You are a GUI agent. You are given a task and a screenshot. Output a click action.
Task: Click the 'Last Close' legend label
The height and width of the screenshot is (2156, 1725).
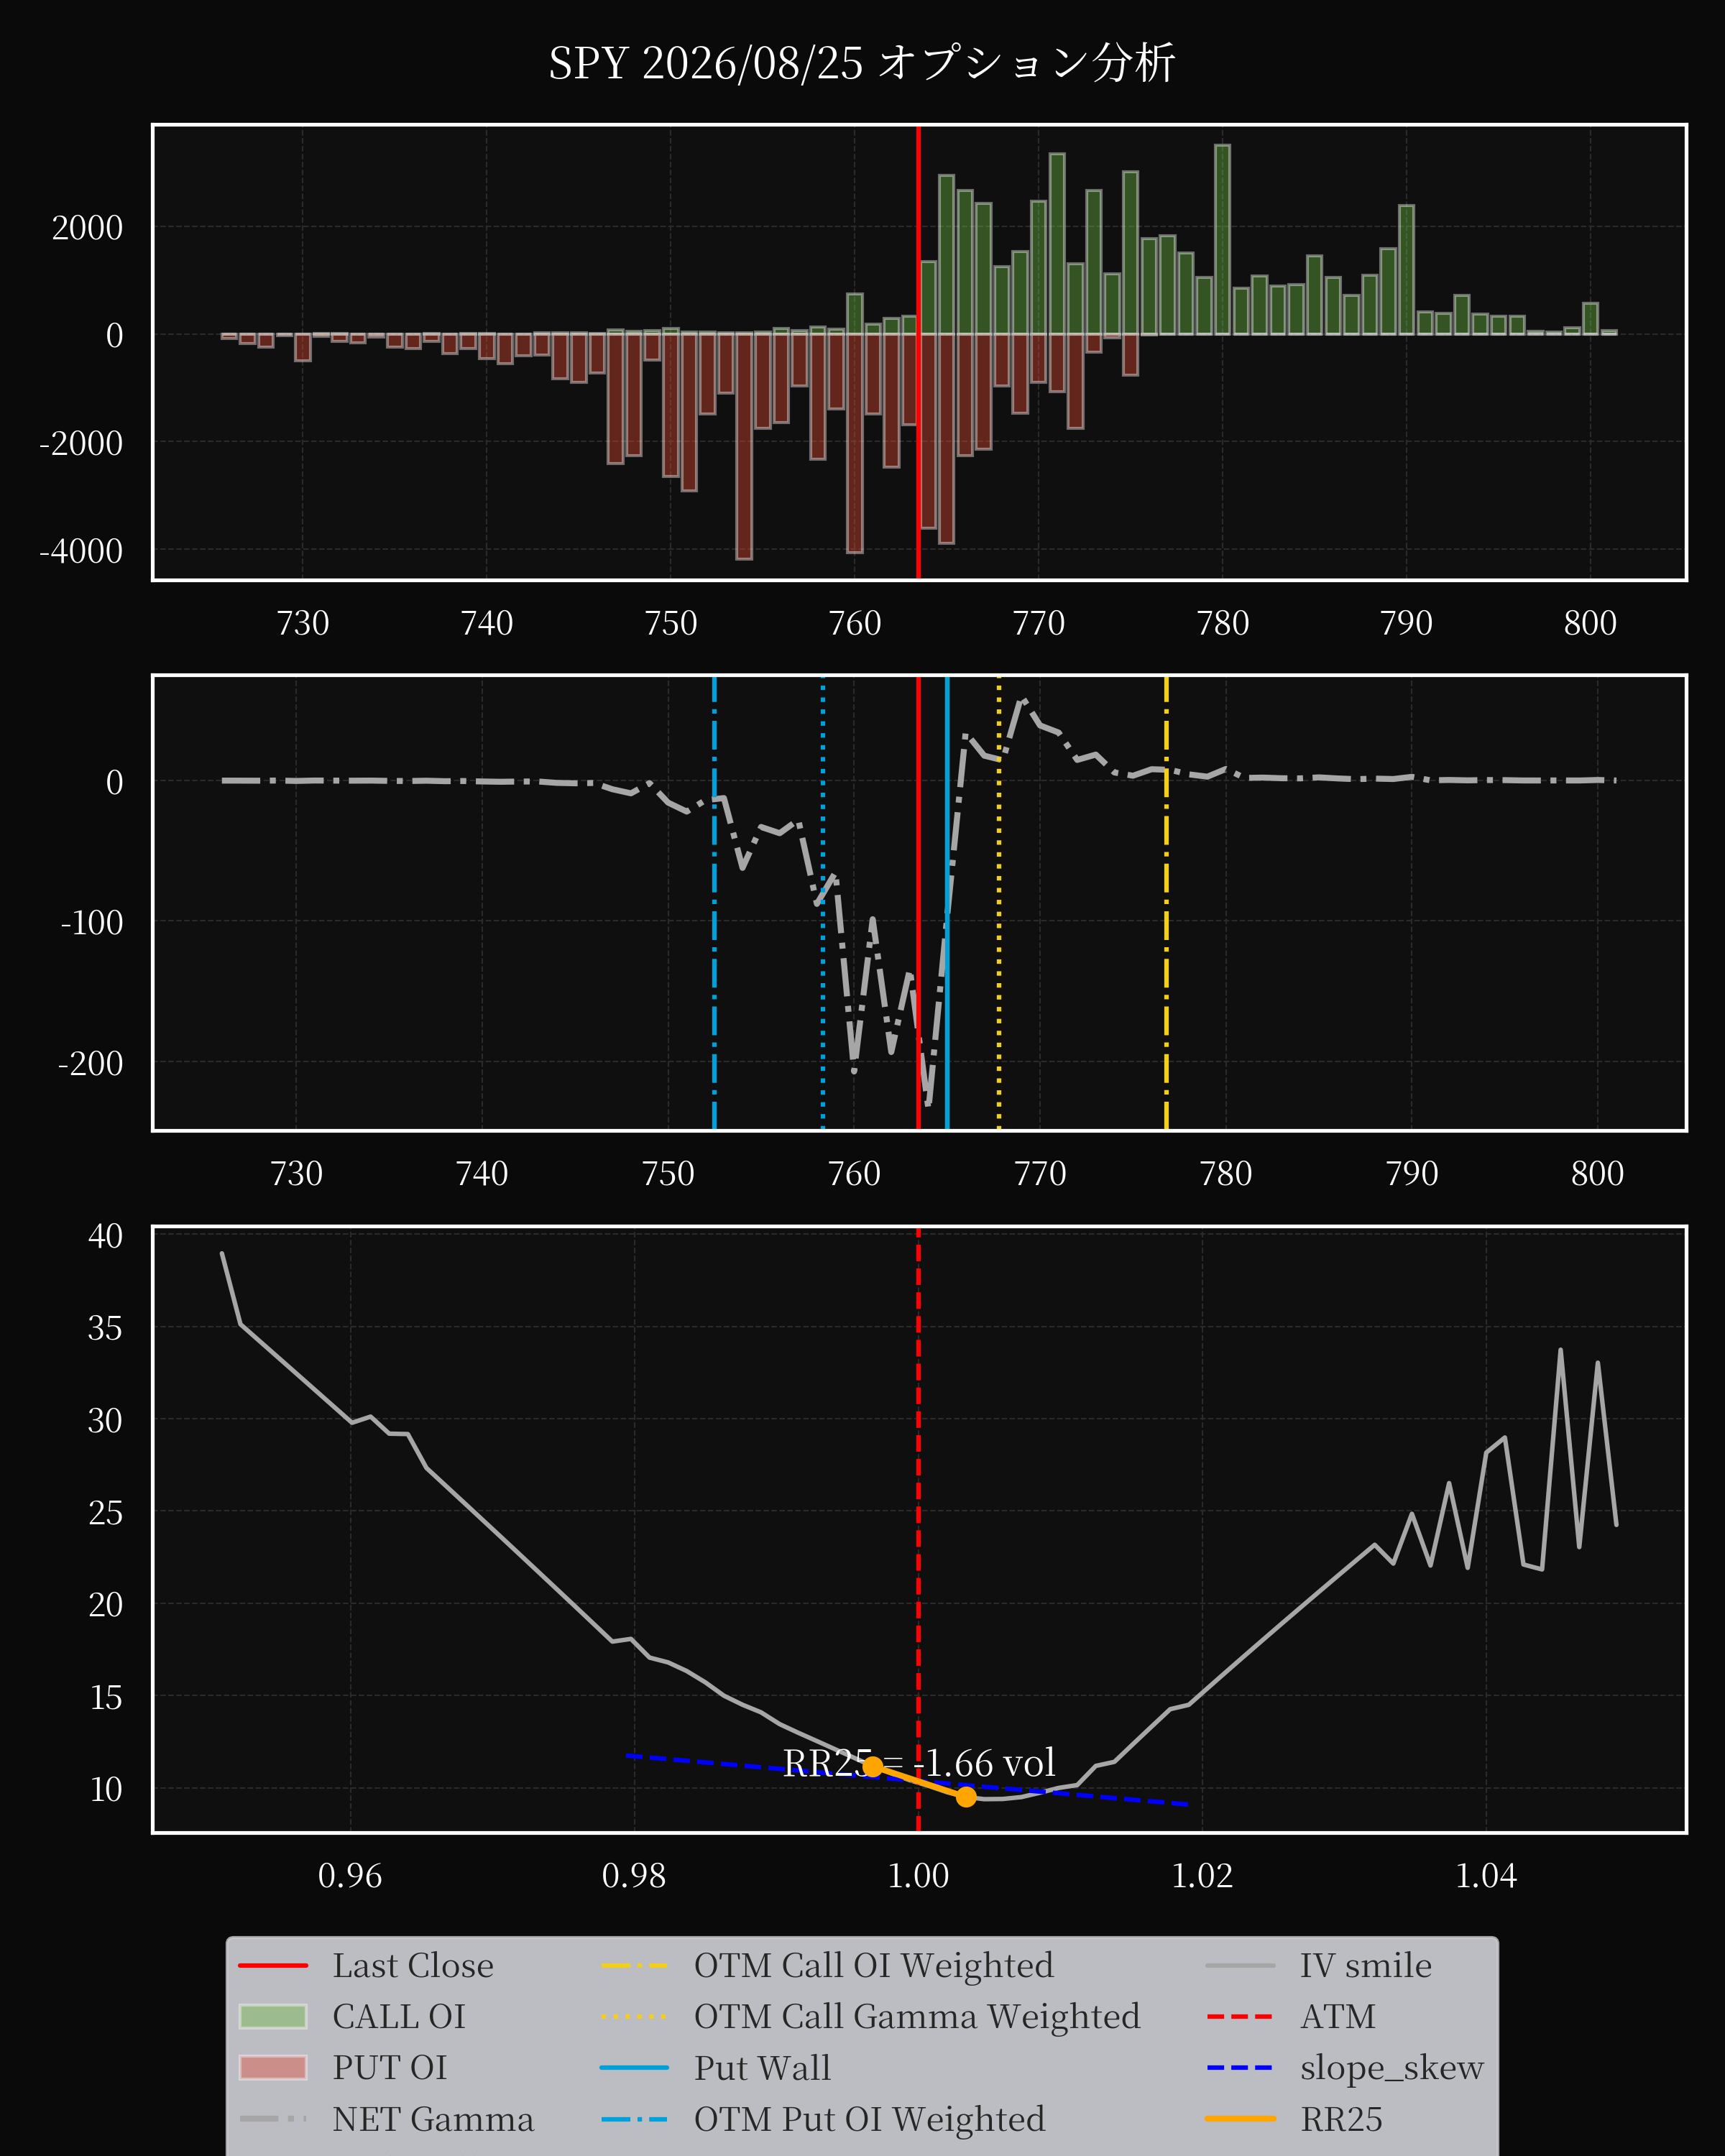(412, 1965)
